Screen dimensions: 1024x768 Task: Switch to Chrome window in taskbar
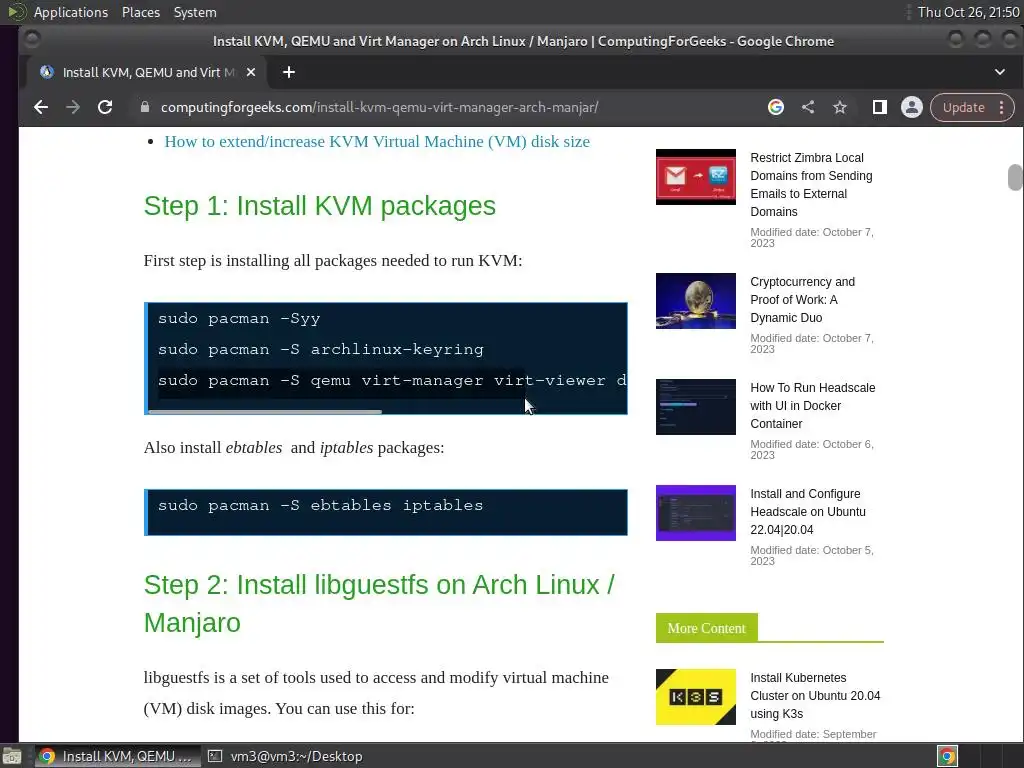pos(116,756)
